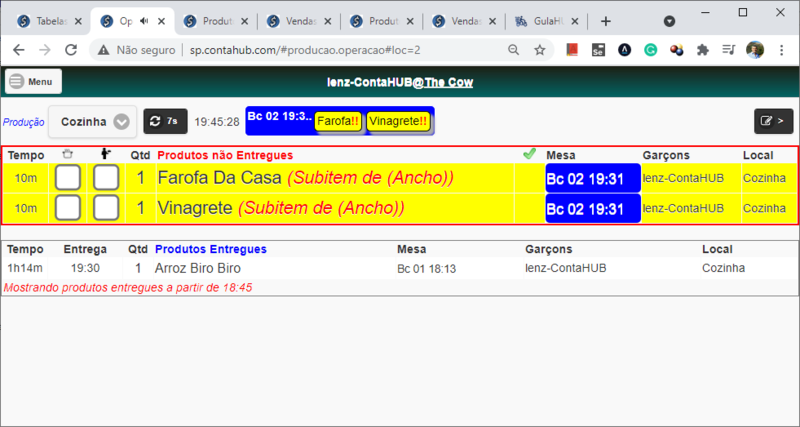This screenshot has height=427, width=800.
Task: Click the Mostrando produtos entregues notice
Action: pyautogui.click(x=128, y=288)
